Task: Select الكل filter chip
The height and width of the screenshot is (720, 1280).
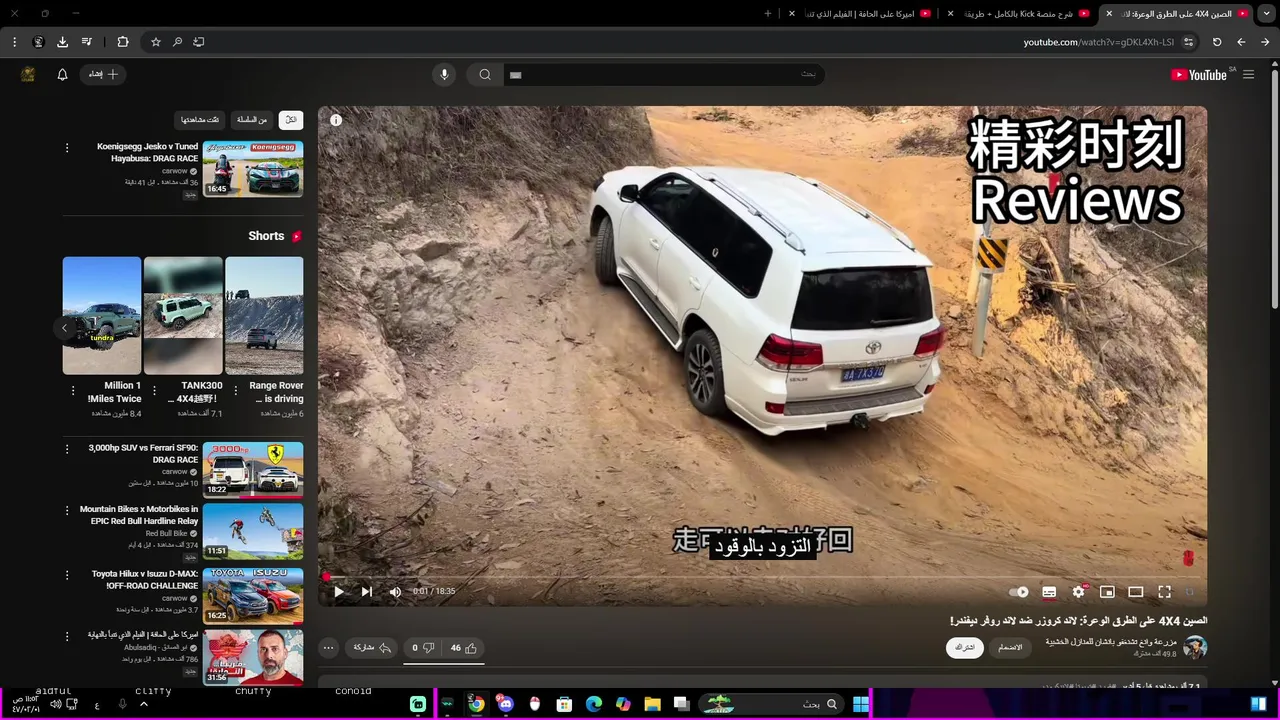Action: [x=291, y=120]
